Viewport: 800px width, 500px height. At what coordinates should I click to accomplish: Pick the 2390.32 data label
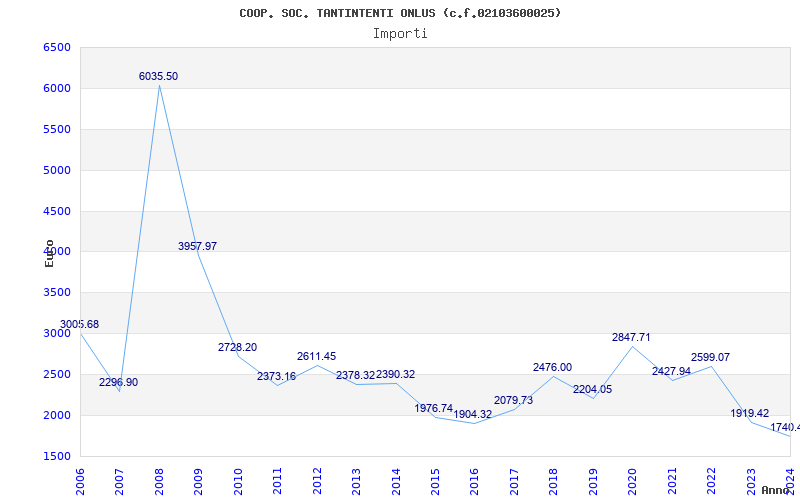tap(395, 374)
